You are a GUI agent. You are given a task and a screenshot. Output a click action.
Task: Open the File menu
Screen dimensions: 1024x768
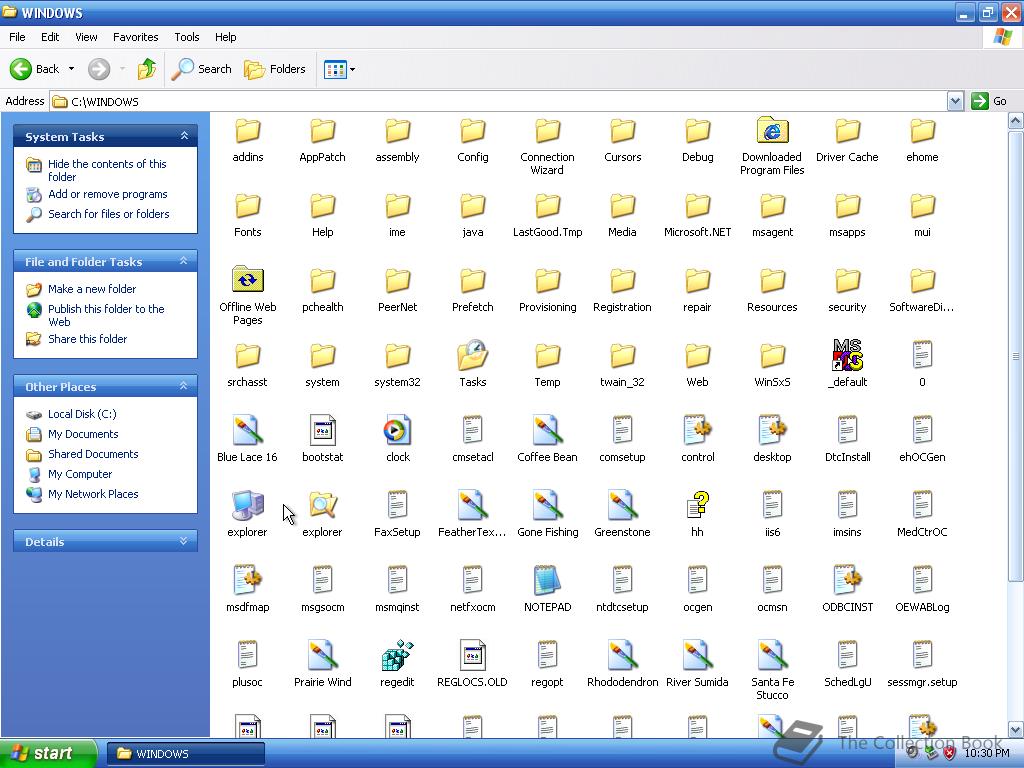pos(17,37)
